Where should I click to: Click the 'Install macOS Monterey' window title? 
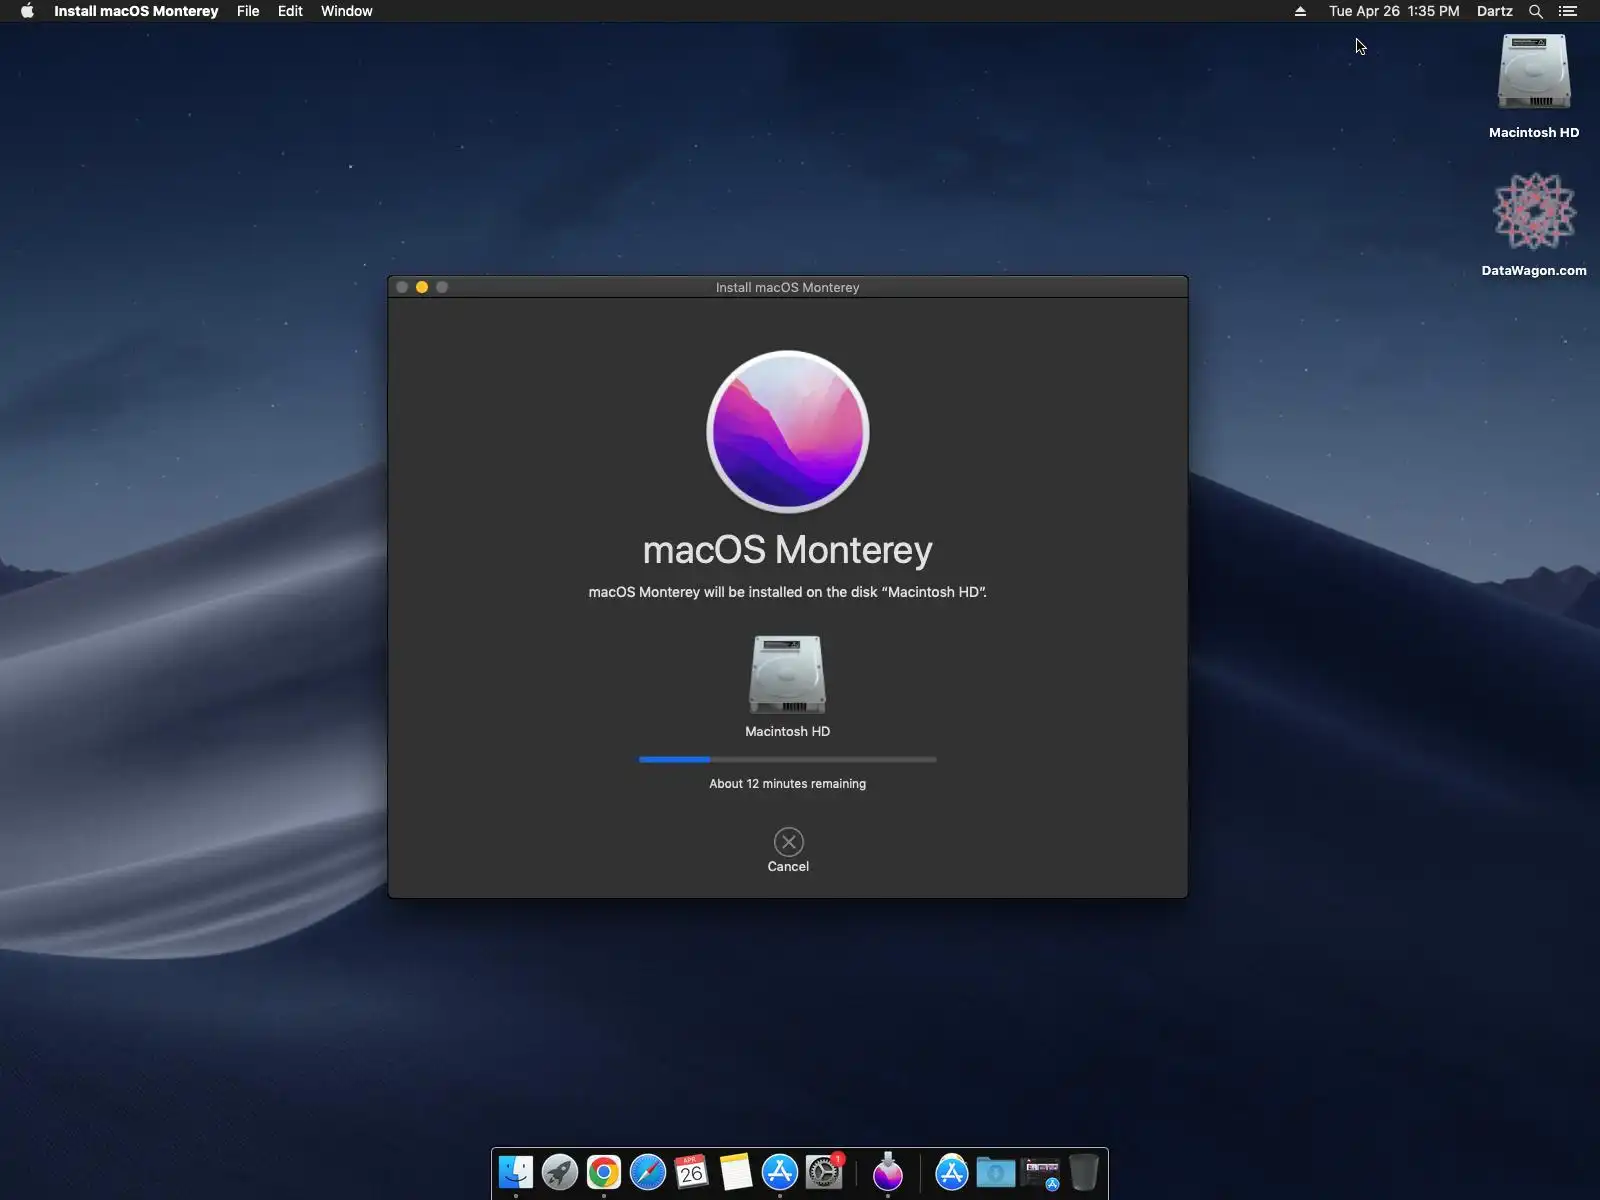pos(788,287)
